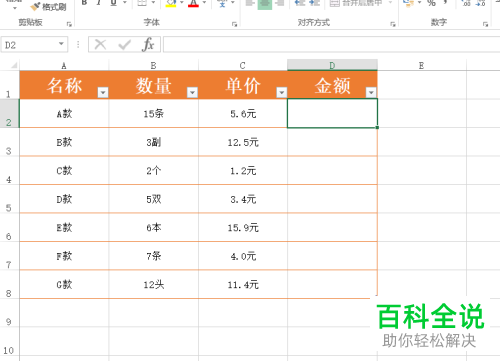Open the filter dropdown for 单价 column

(x=282, y=92)
